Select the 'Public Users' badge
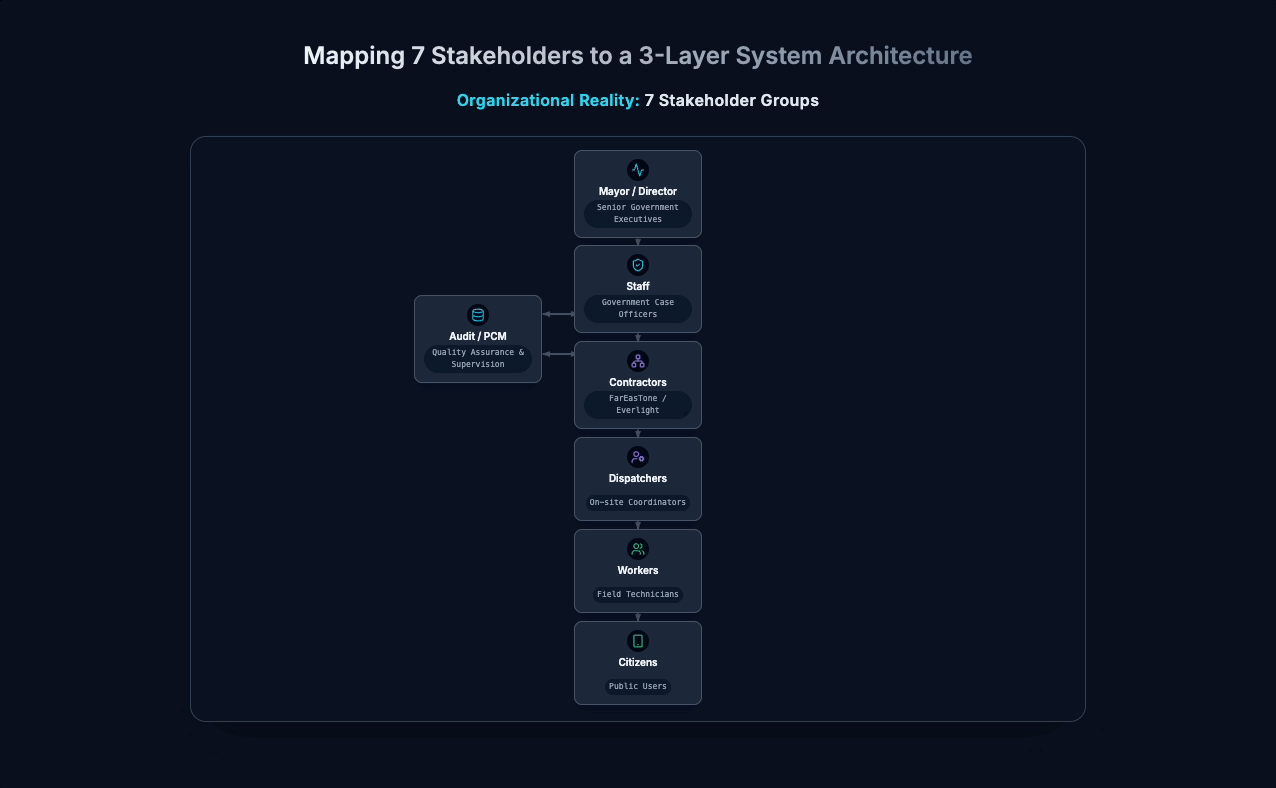1276x788 pixels. click(x=638, y=686)
